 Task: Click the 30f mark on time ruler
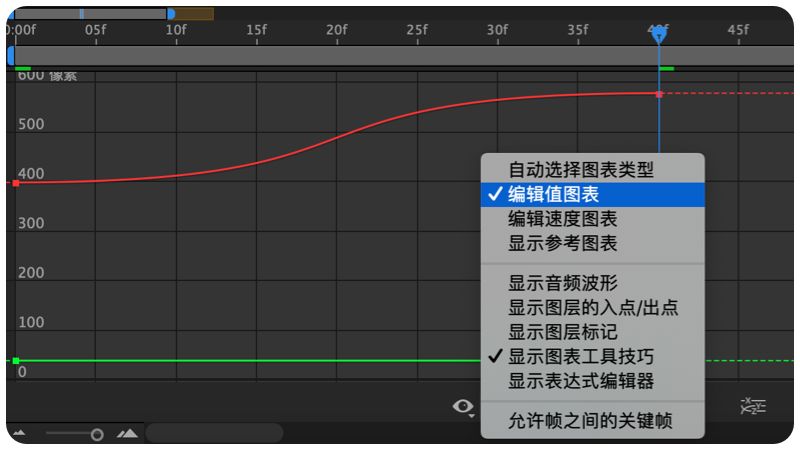(497, 30)
